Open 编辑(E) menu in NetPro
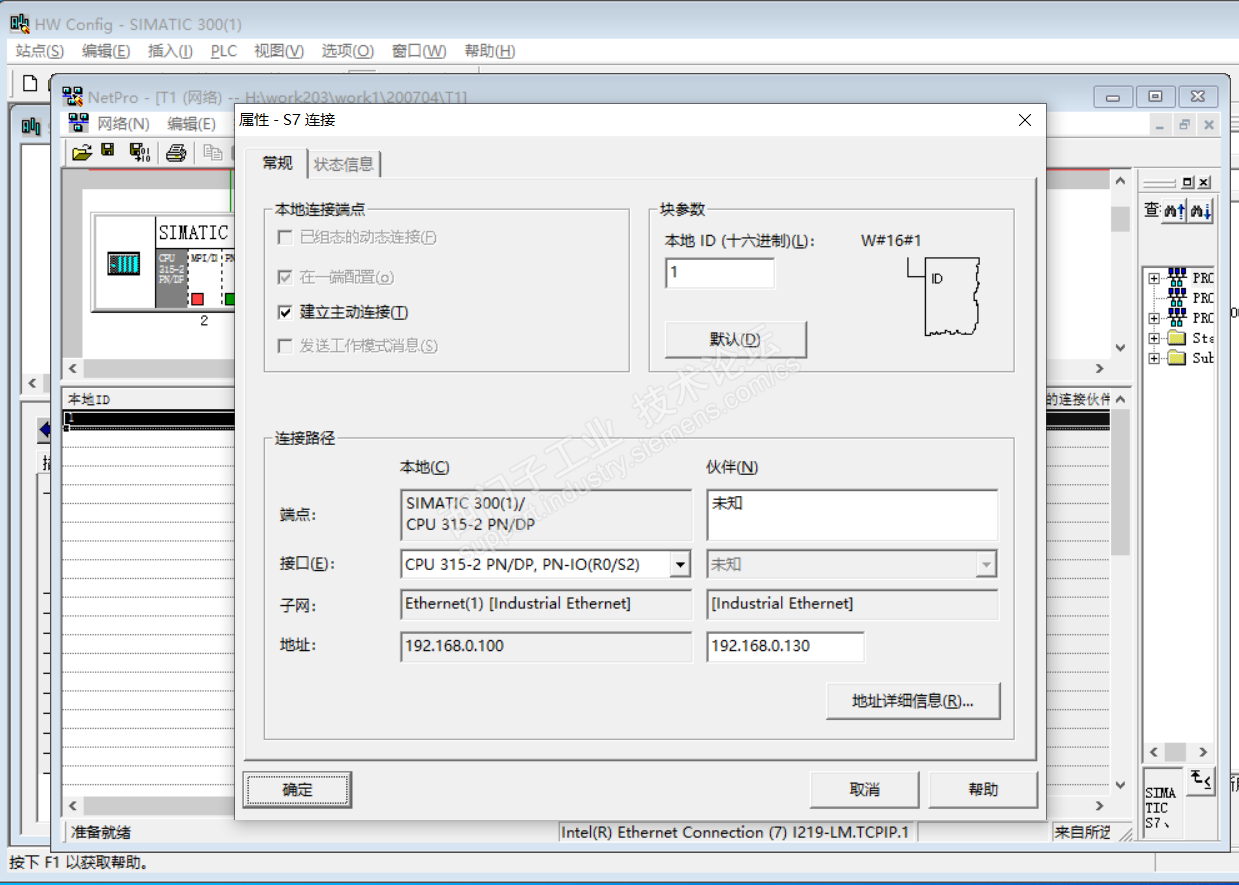 [x=191, y=124]
